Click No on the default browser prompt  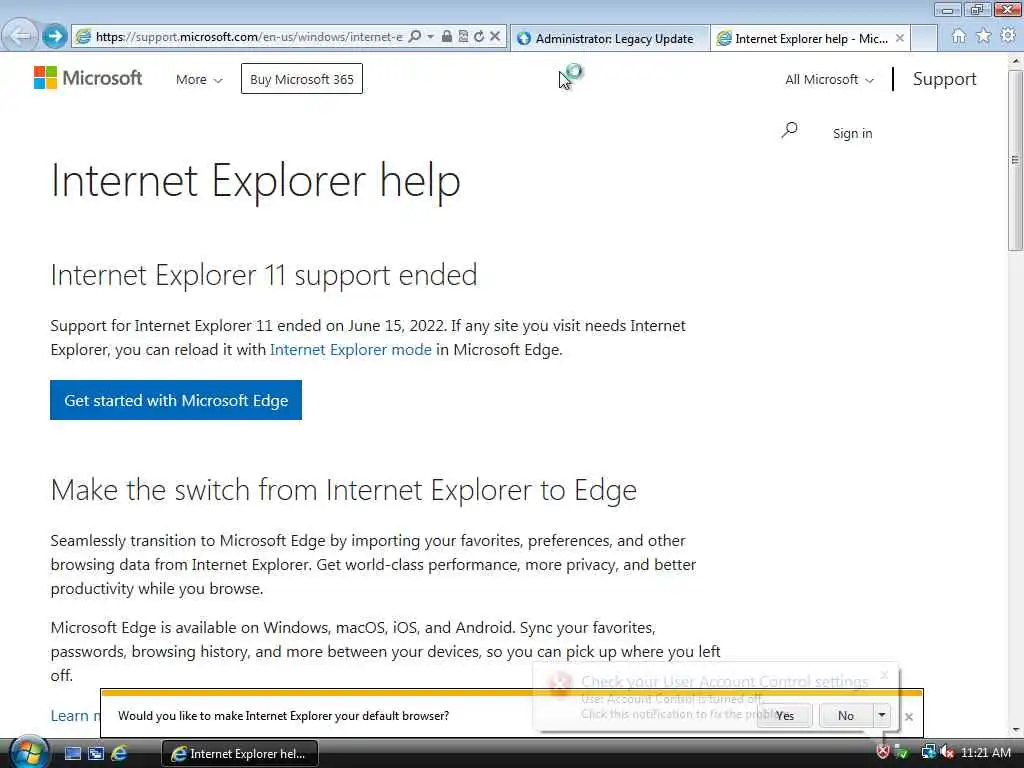coord(846,716)
